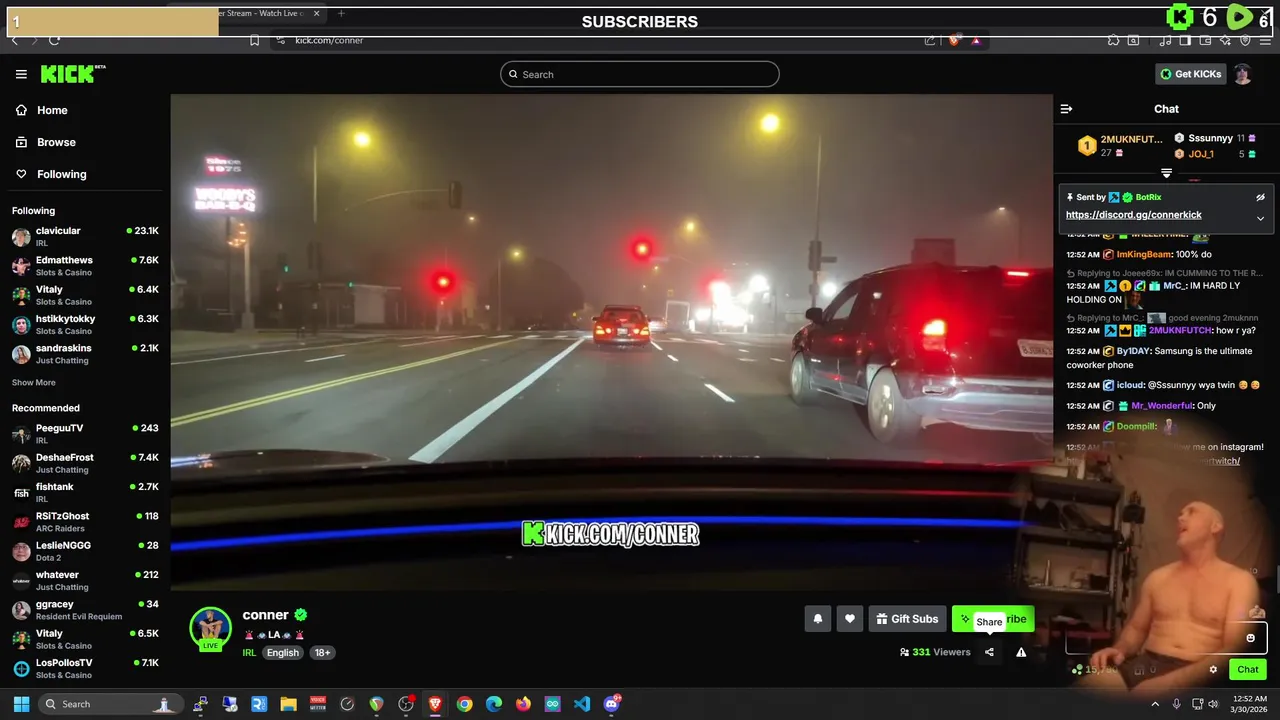Toggle follow heart for conner

pos(850,619)
